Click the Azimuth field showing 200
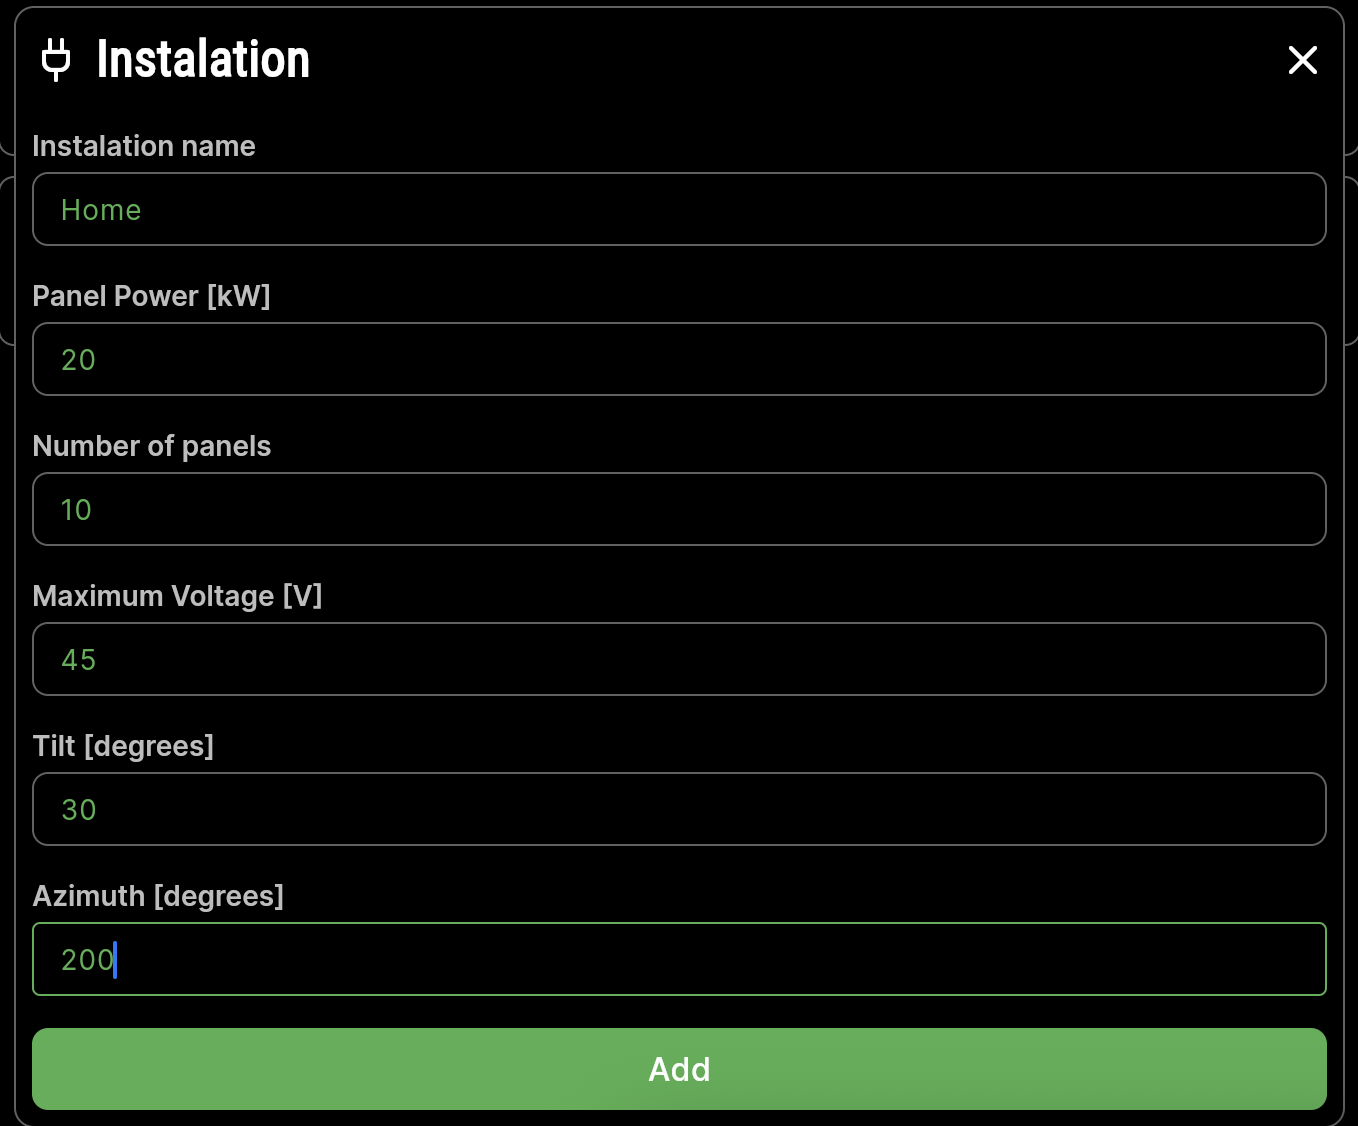This screenshot has width=1358, height=1126. click(679, 959)
